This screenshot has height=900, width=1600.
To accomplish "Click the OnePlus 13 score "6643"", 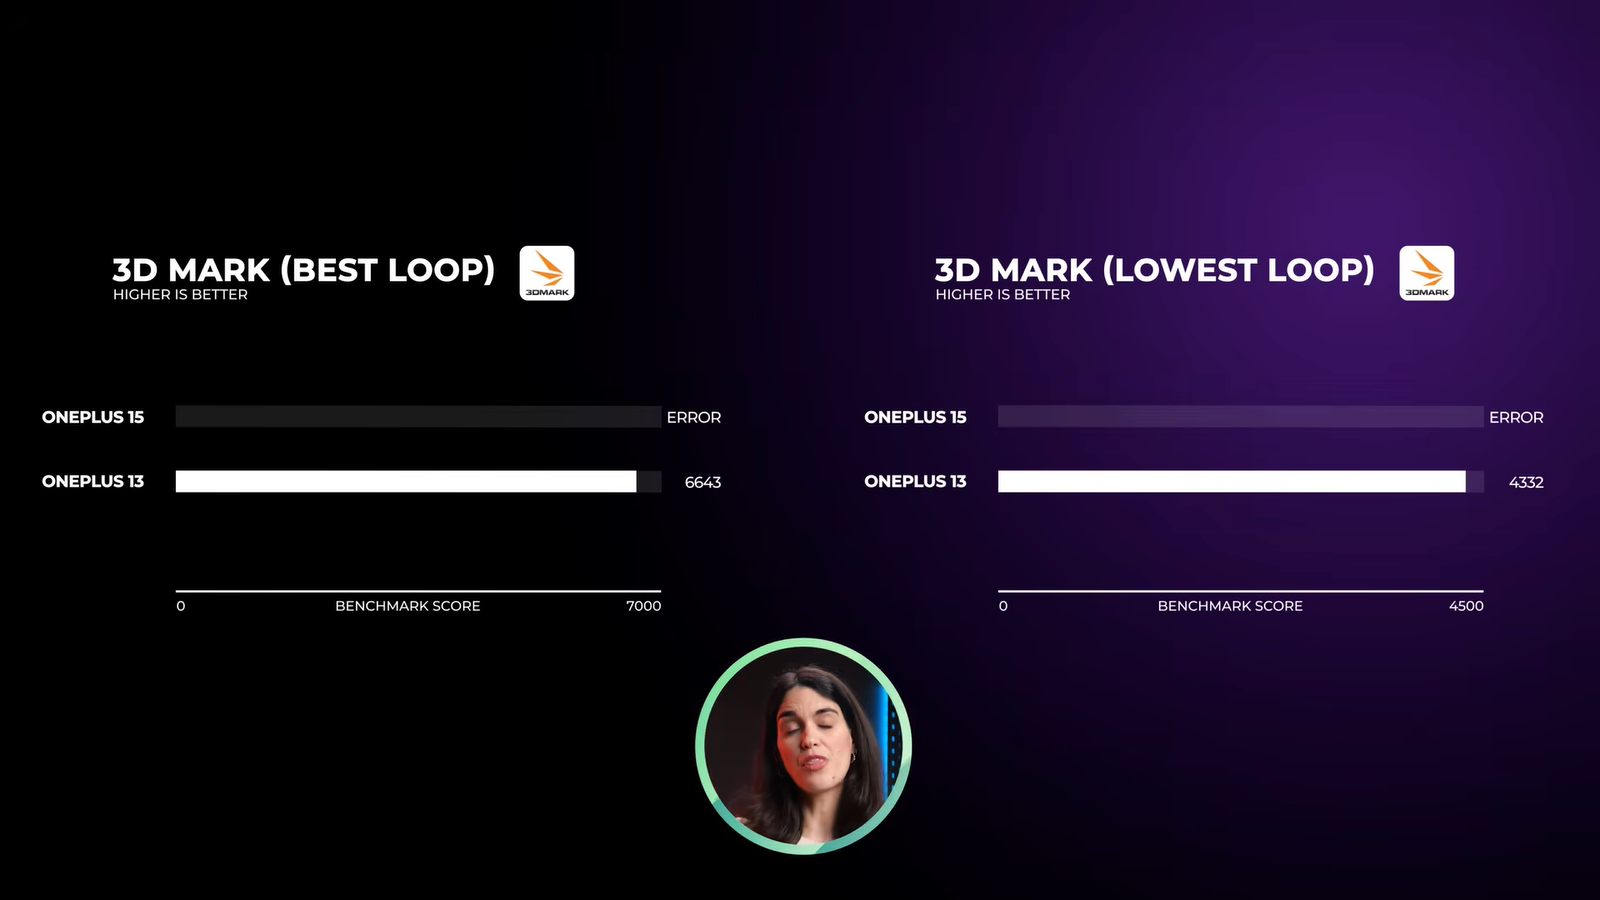I will [703, 482].
